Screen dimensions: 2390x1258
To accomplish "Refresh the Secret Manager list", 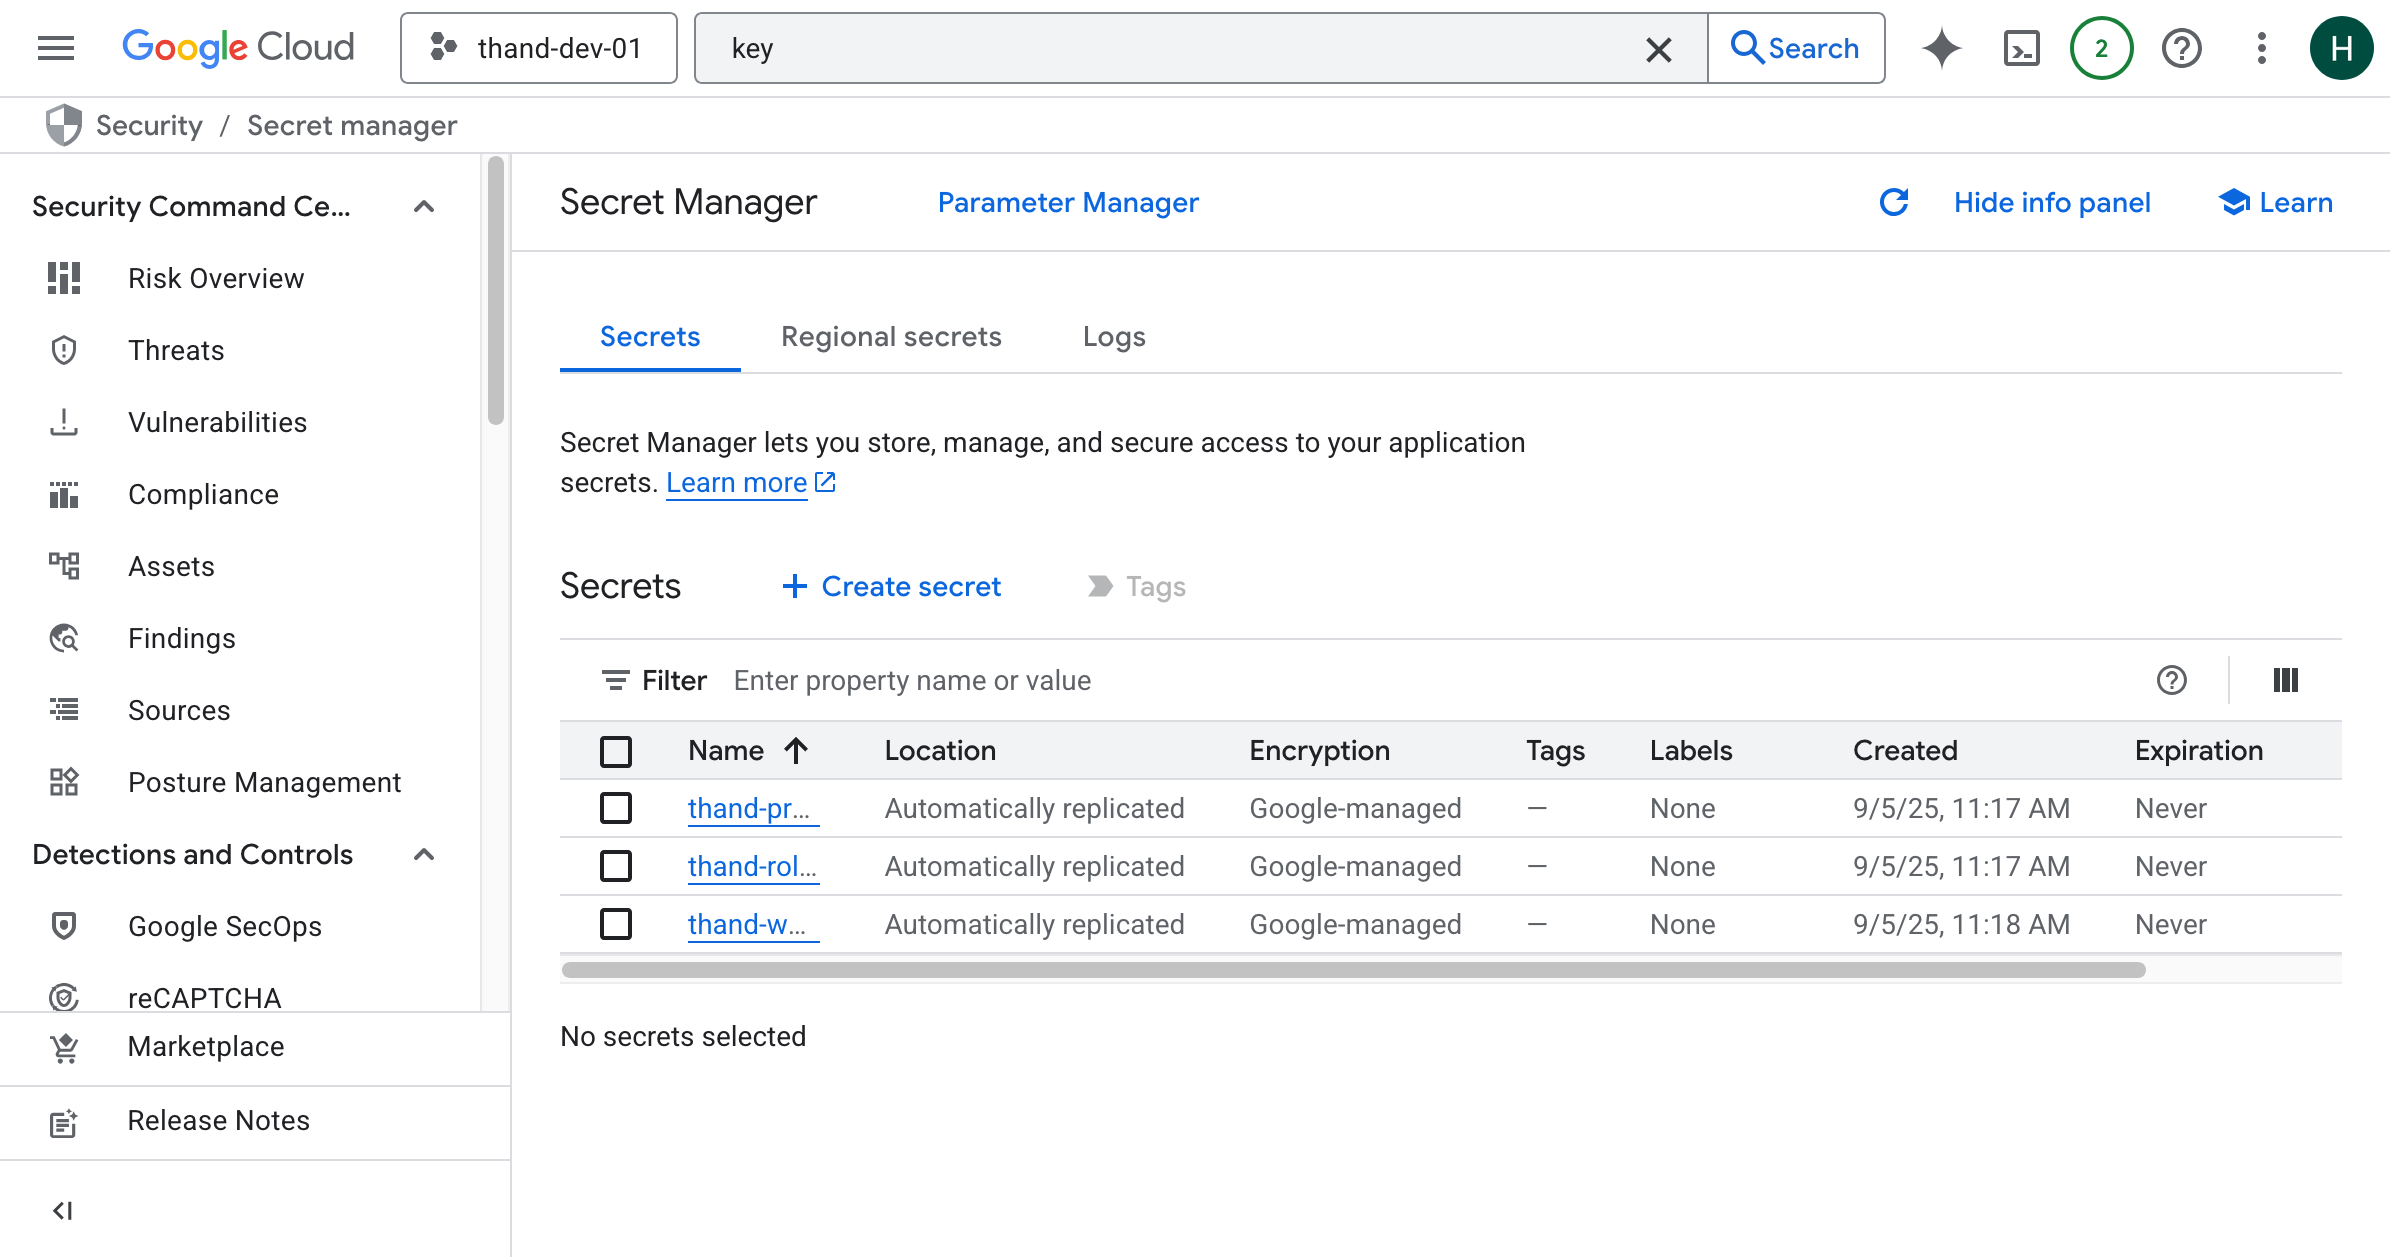I will coord(1893,202).
